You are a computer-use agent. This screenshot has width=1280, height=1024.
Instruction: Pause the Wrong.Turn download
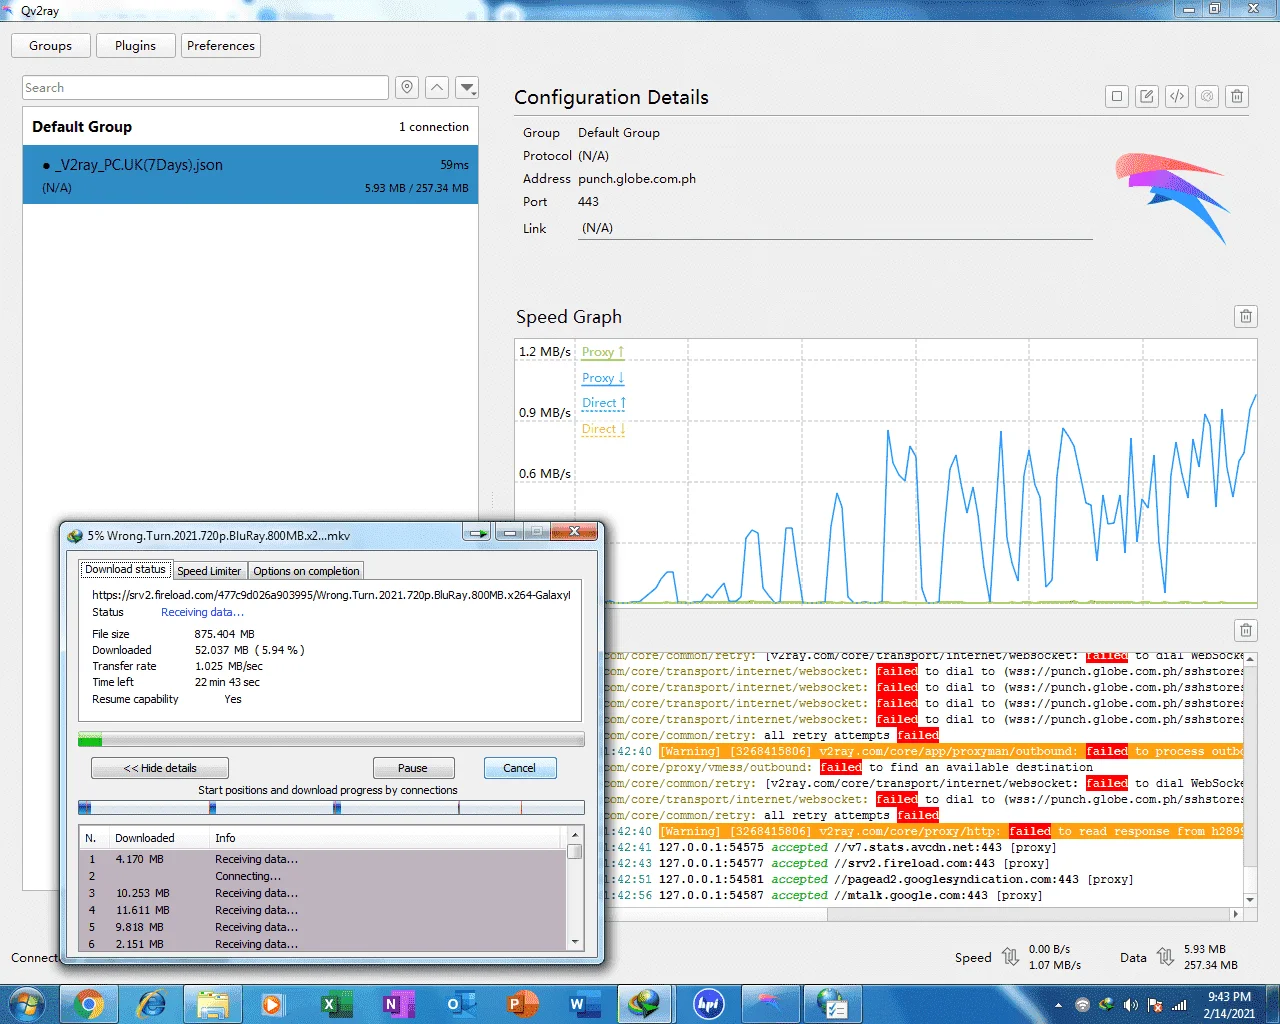coord(413,768)
